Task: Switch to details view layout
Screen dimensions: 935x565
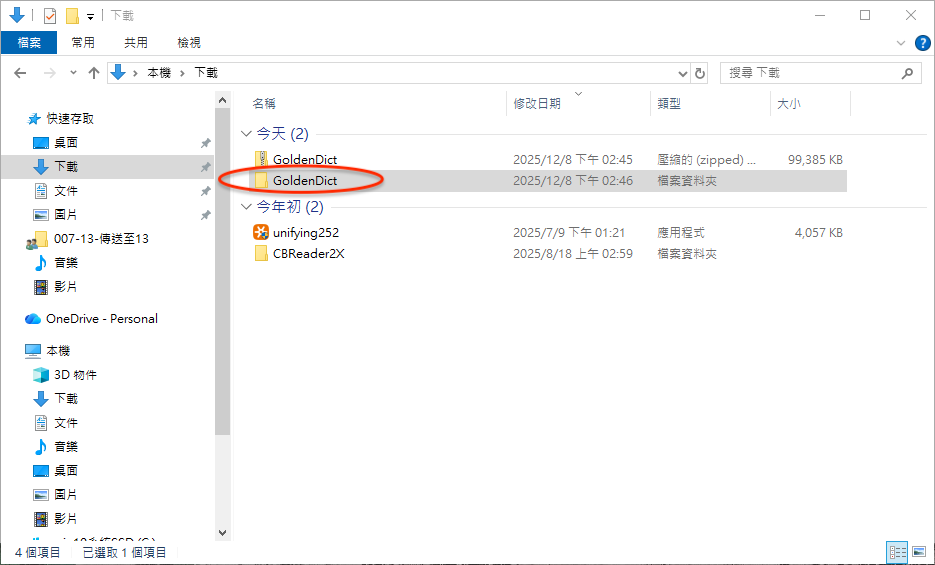Action: 897,552
